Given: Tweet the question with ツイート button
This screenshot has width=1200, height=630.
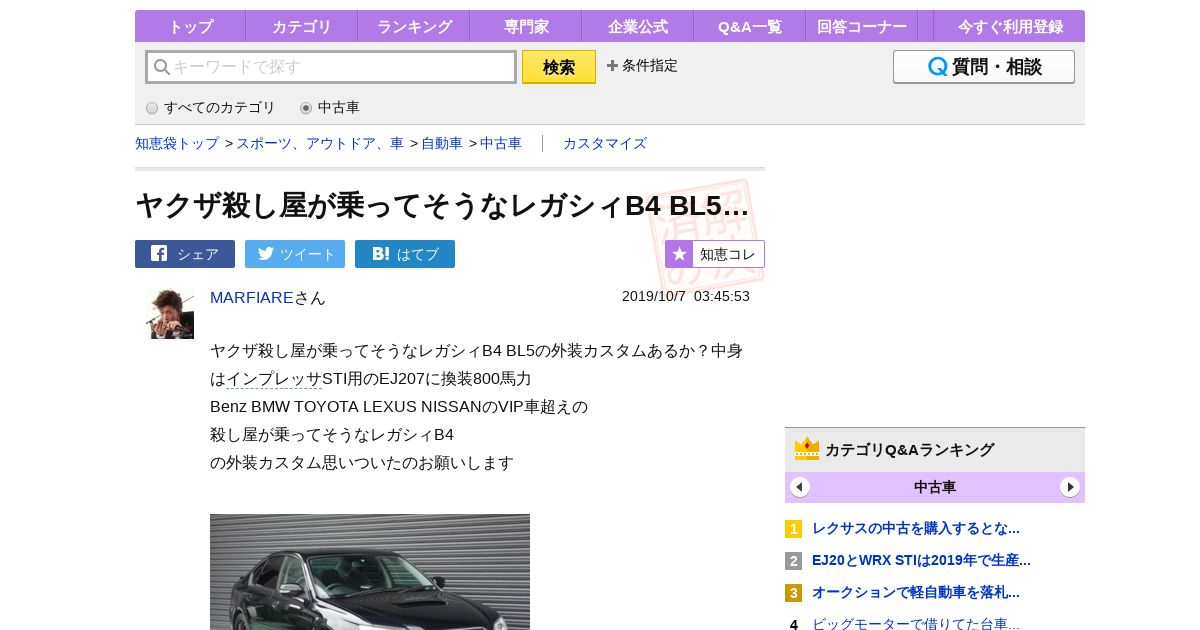Looking at the screenshot, I should coord(295,254).
